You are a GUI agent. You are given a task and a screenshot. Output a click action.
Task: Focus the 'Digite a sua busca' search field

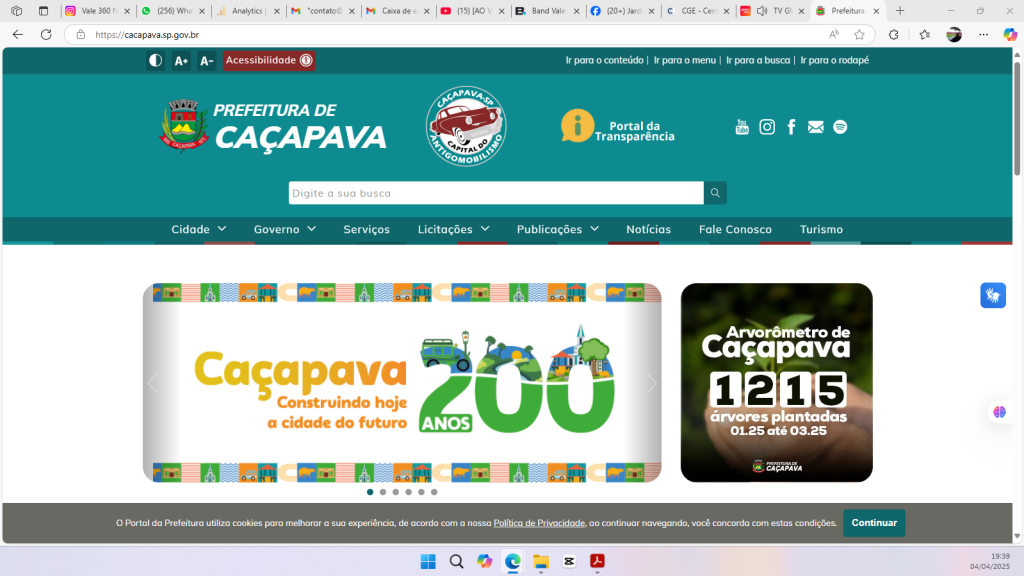(x=496, y=193)
